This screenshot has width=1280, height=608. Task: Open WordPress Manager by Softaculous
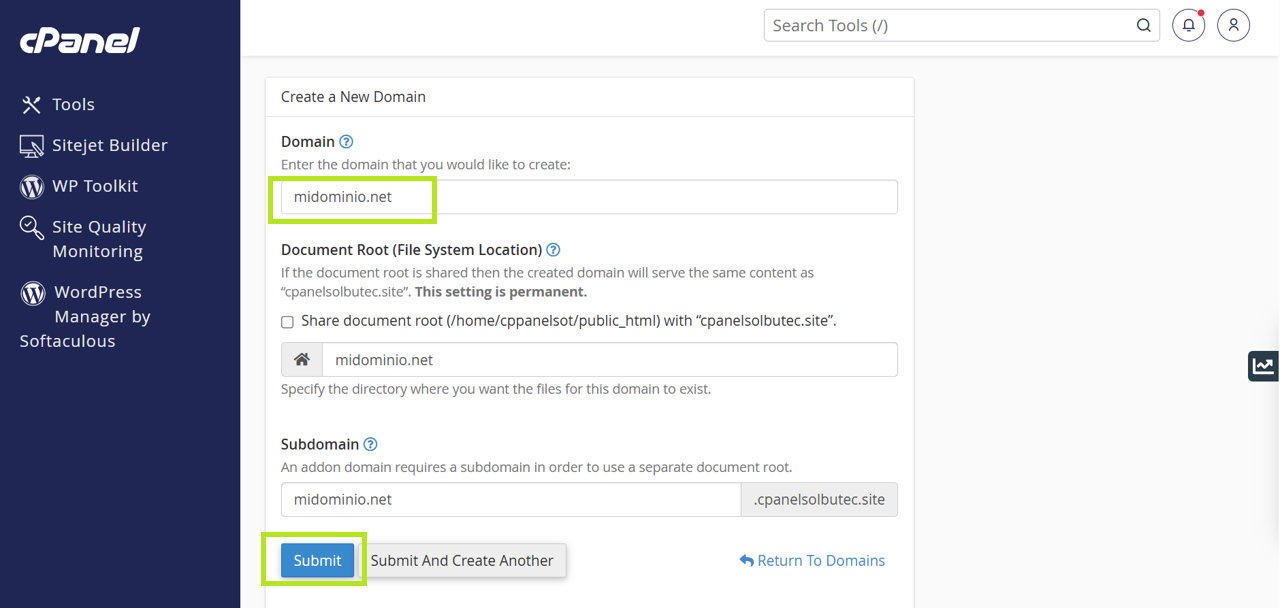click(x=97, y=316)
